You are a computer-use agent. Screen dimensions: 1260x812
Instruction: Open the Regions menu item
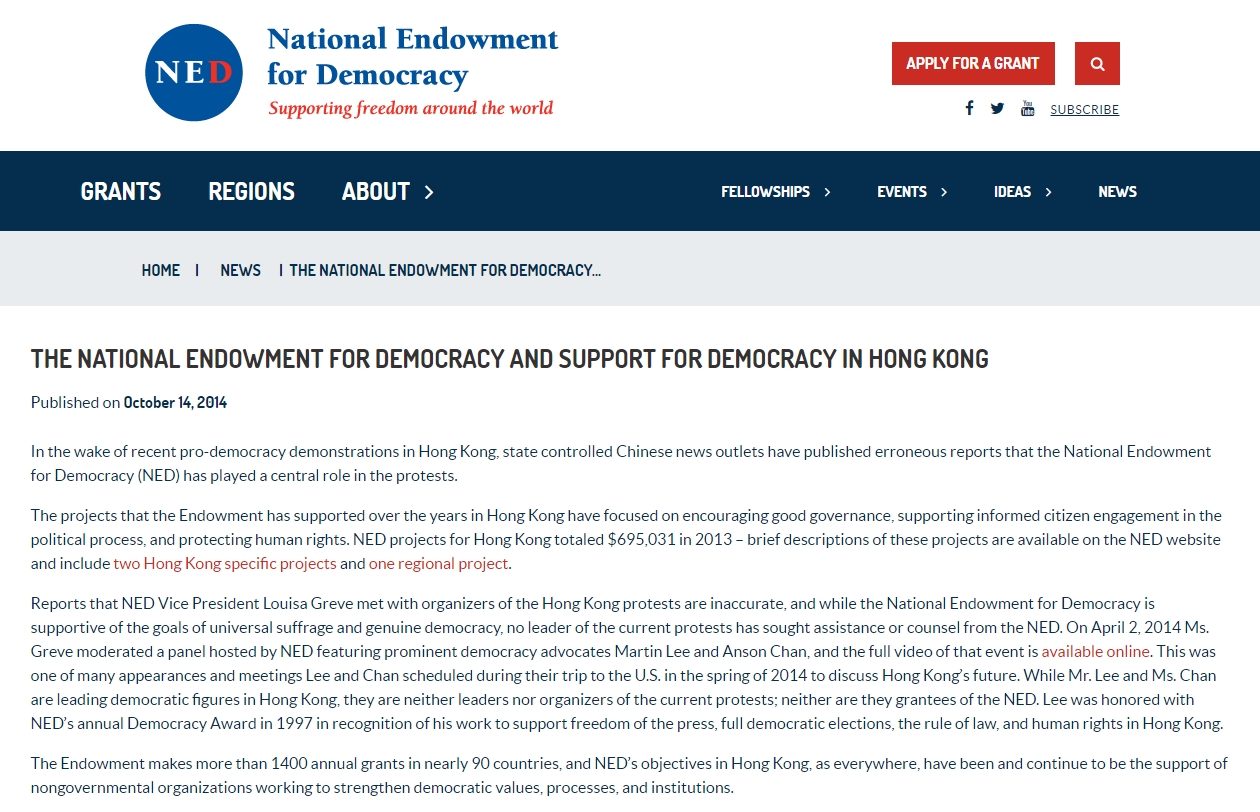251,191
